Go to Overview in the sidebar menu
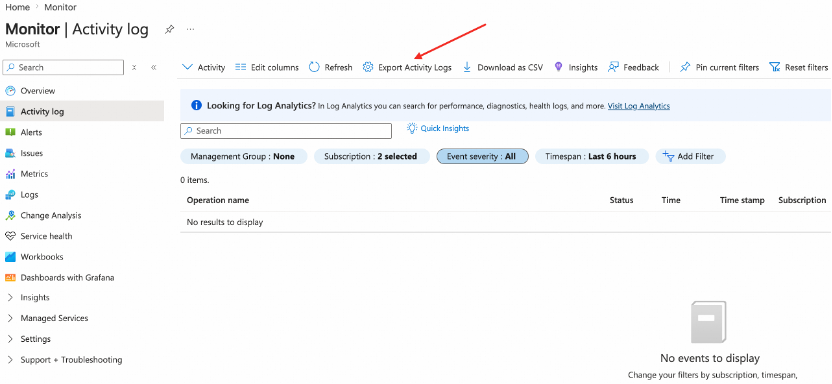 38,91
